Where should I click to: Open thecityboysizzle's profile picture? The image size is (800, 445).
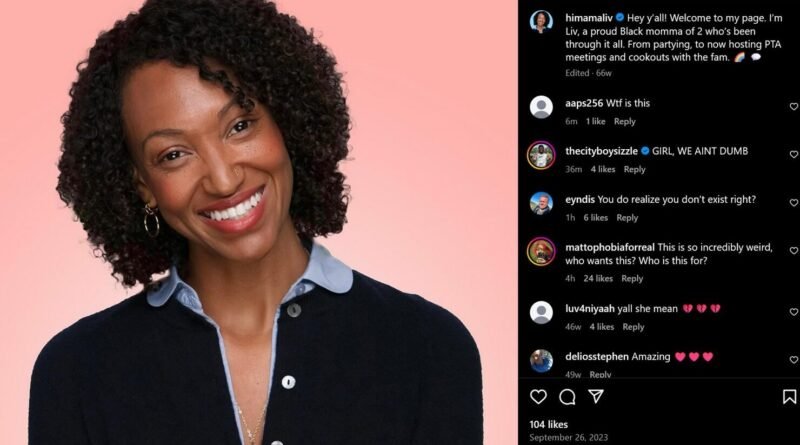click(x=541, y=155)
